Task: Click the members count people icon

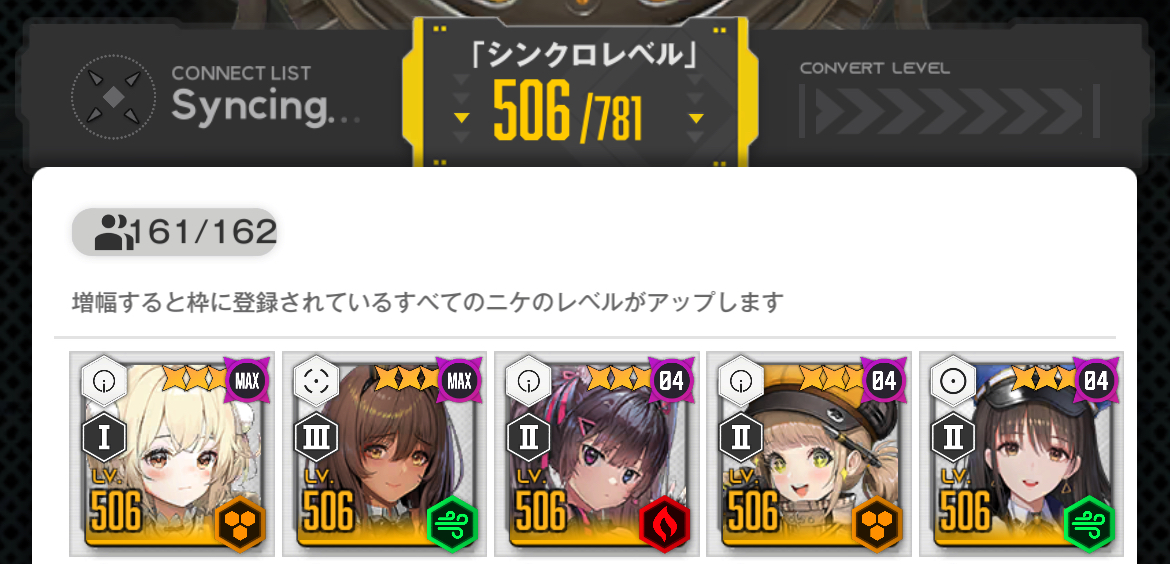Action: [x=114, y=232]
